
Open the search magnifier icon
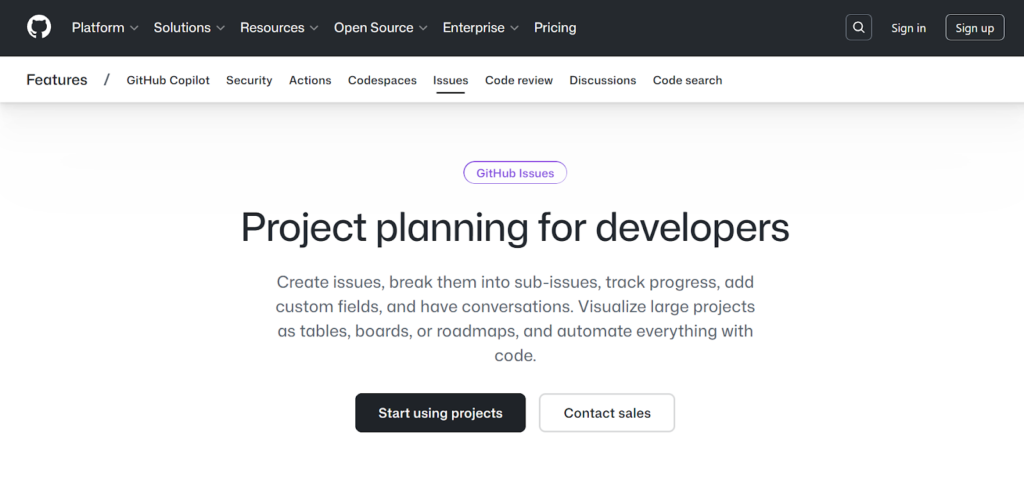click(x=858, y=27)
